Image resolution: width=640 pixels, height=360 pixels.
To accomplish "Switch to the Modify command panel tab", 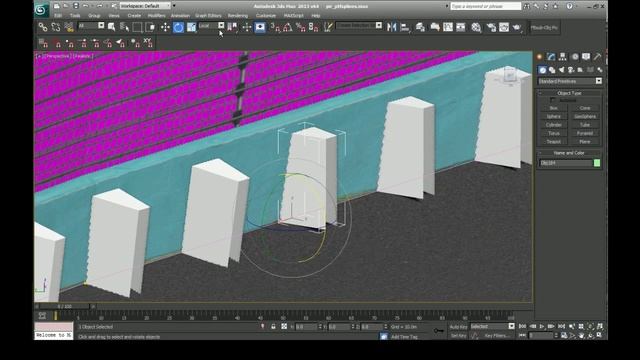I will [x=551, y=57].
